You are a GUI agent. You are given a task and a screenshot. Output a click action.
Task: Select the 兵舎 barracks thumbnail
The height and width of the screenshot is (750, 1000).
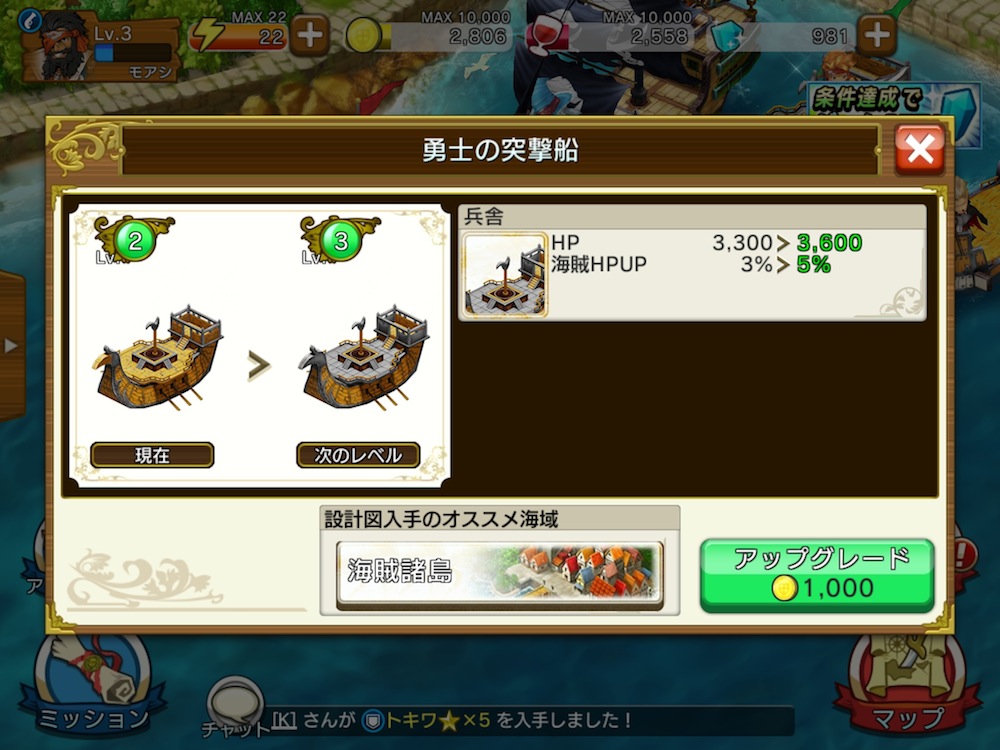[x=504, y=274]
